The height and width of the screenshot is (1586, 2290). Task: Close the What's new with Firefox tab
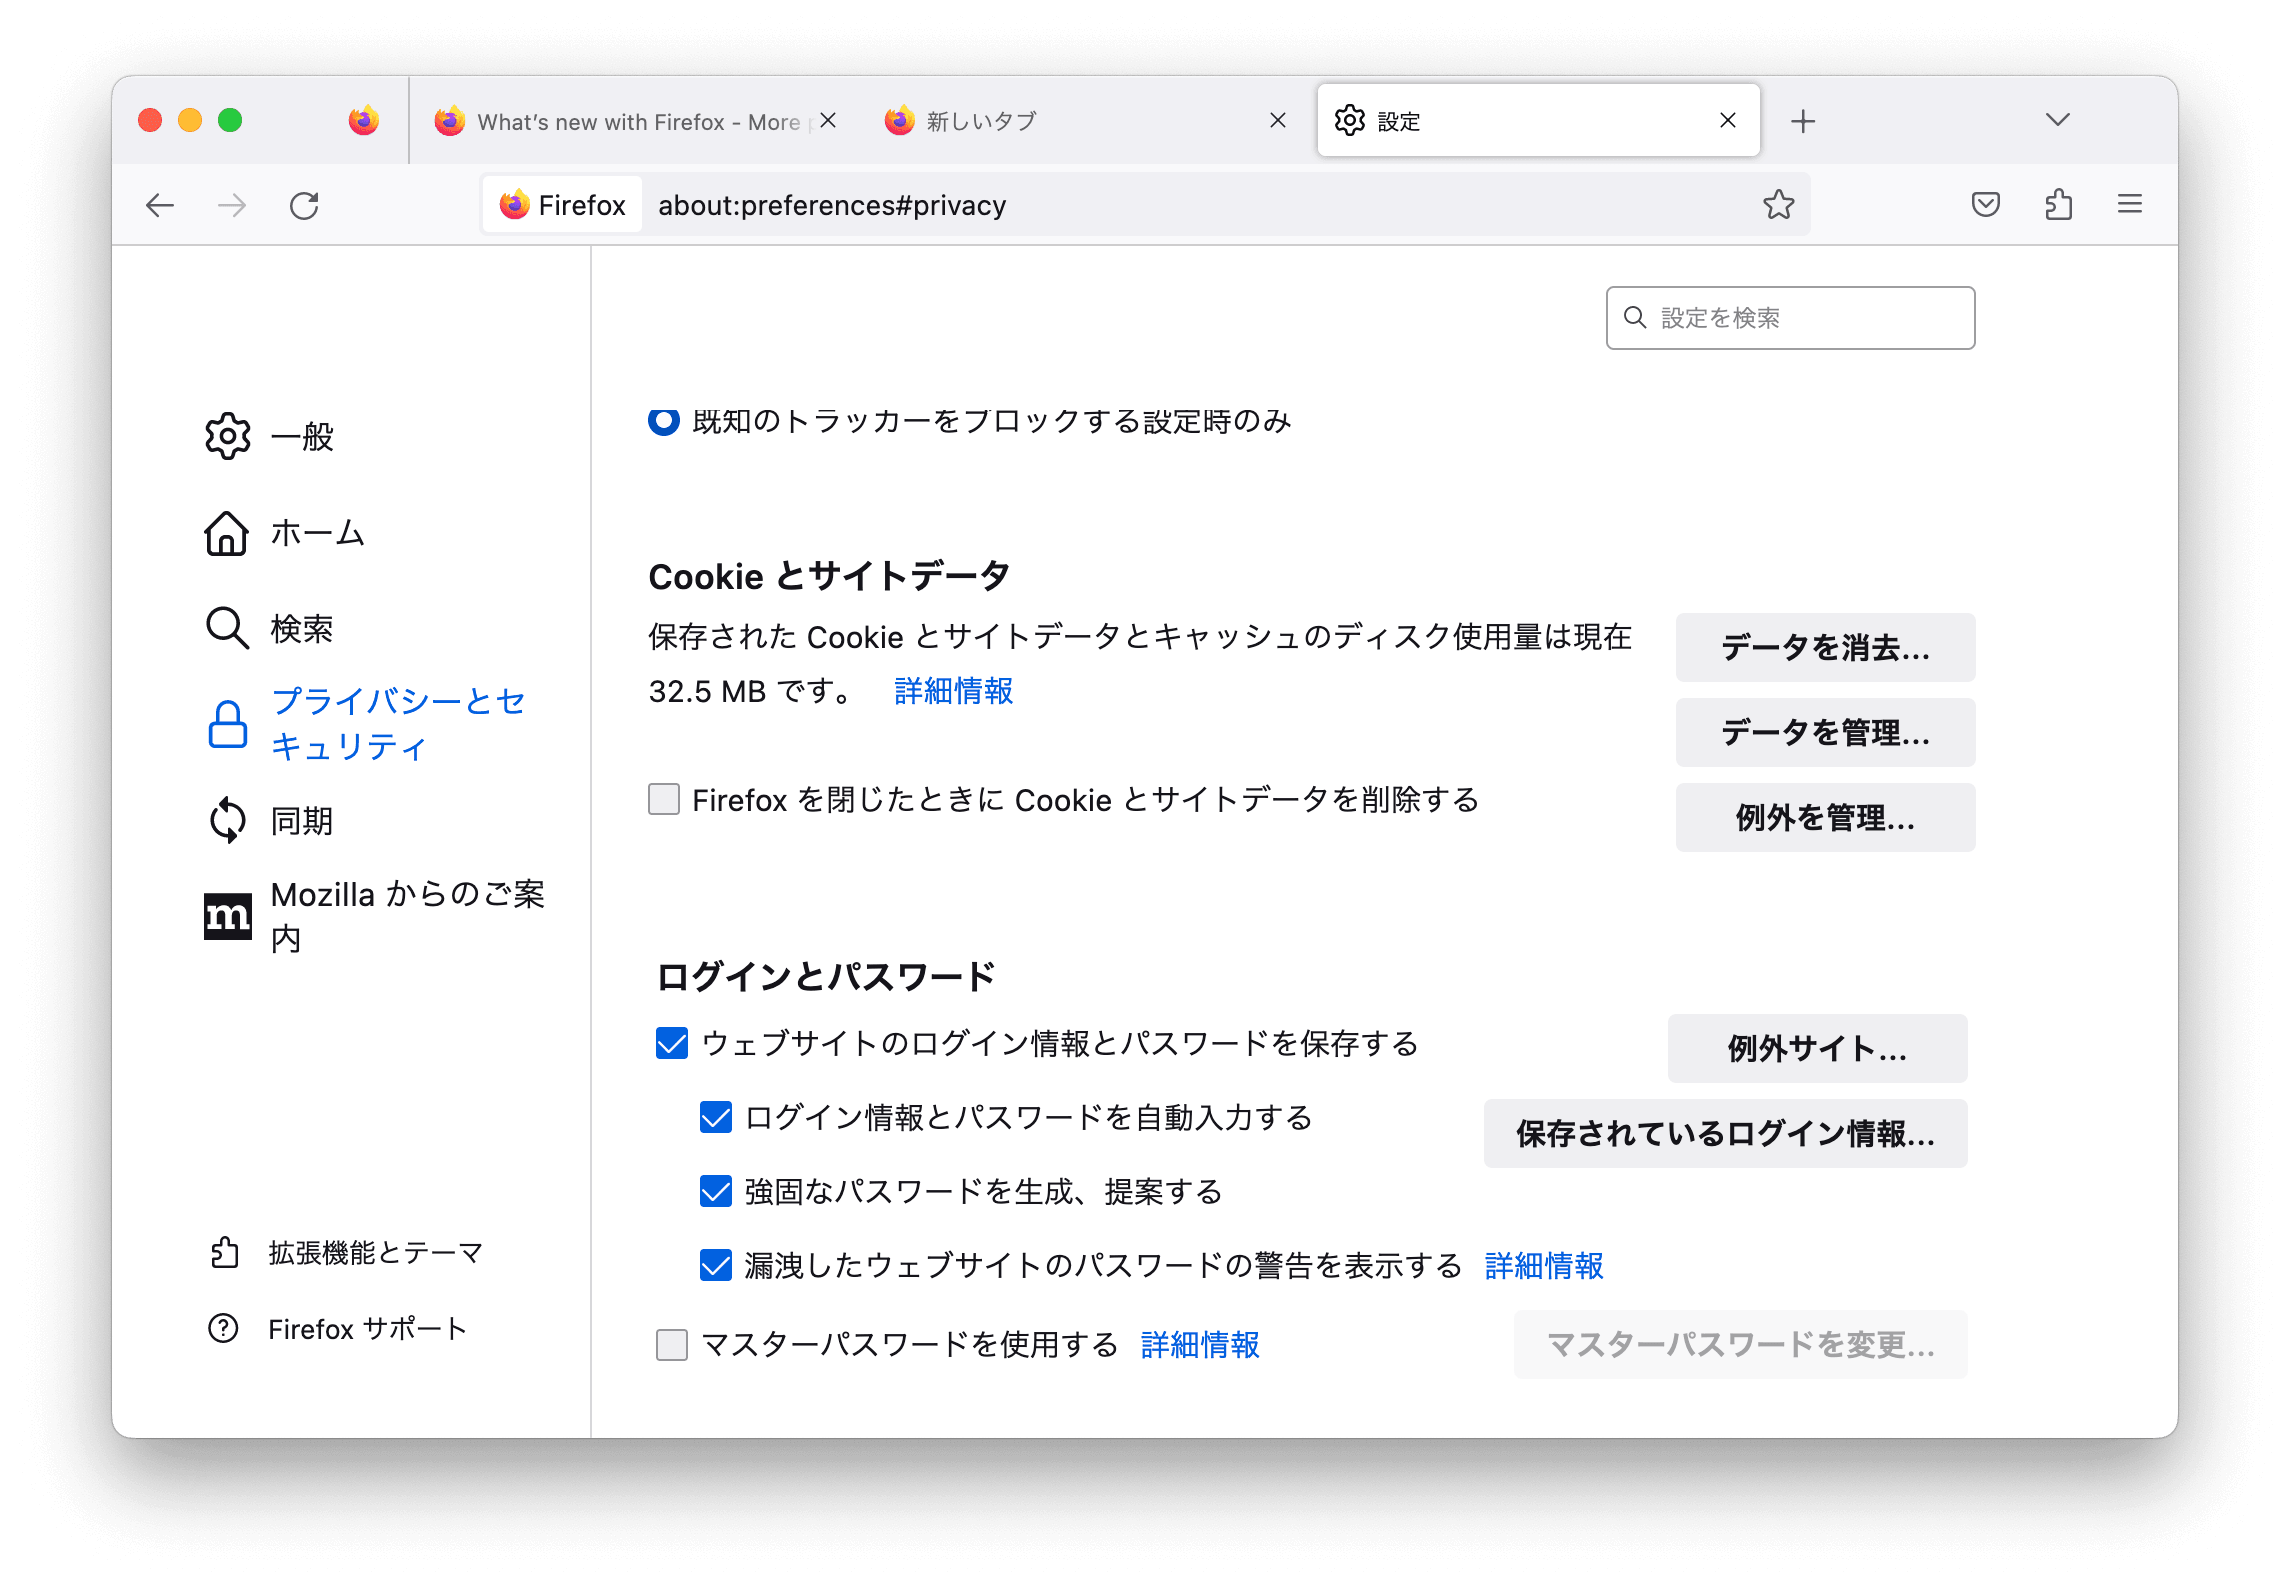[x=828, y=121]
